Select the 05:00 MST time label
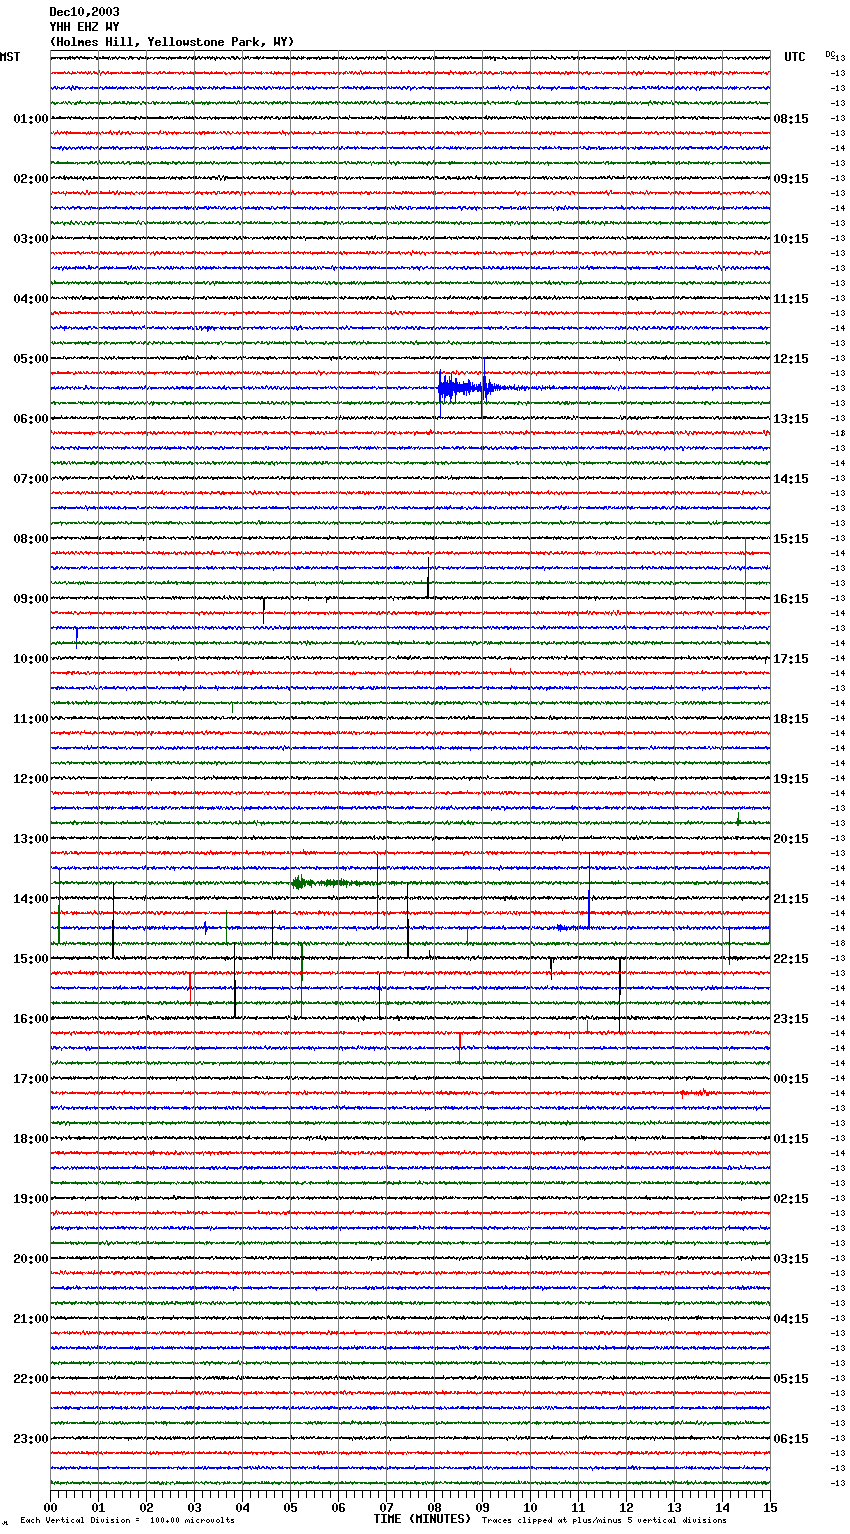Screen dimensions: 850x1534 [31, 359]
